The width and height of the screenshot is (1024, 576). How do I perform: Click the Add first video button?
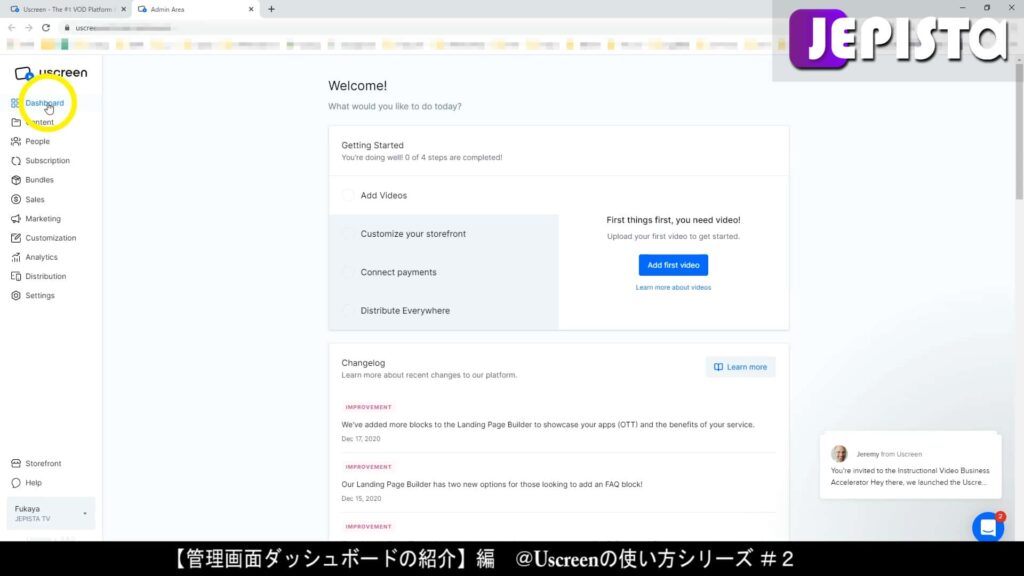[x=673, y=265]
